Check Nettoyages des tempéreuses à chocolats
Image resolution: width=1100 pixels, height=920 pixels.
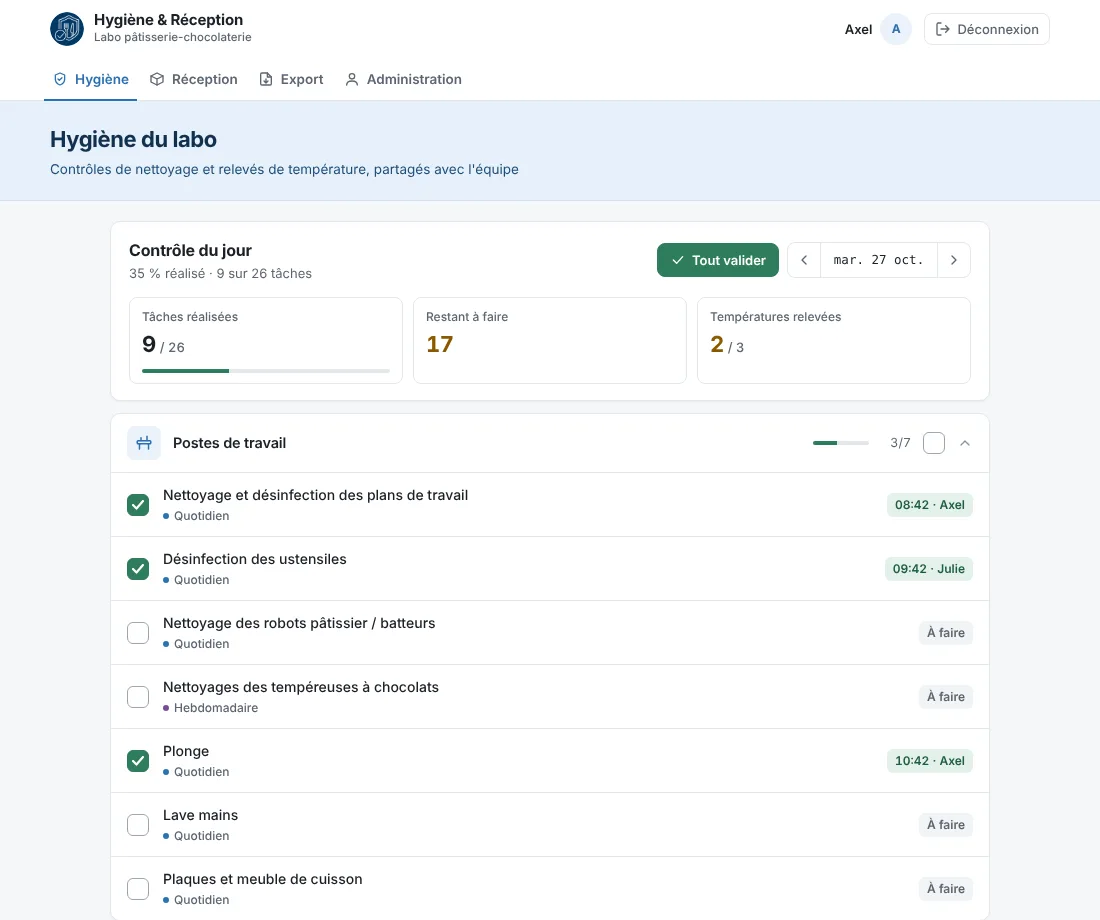coord(138,697)
